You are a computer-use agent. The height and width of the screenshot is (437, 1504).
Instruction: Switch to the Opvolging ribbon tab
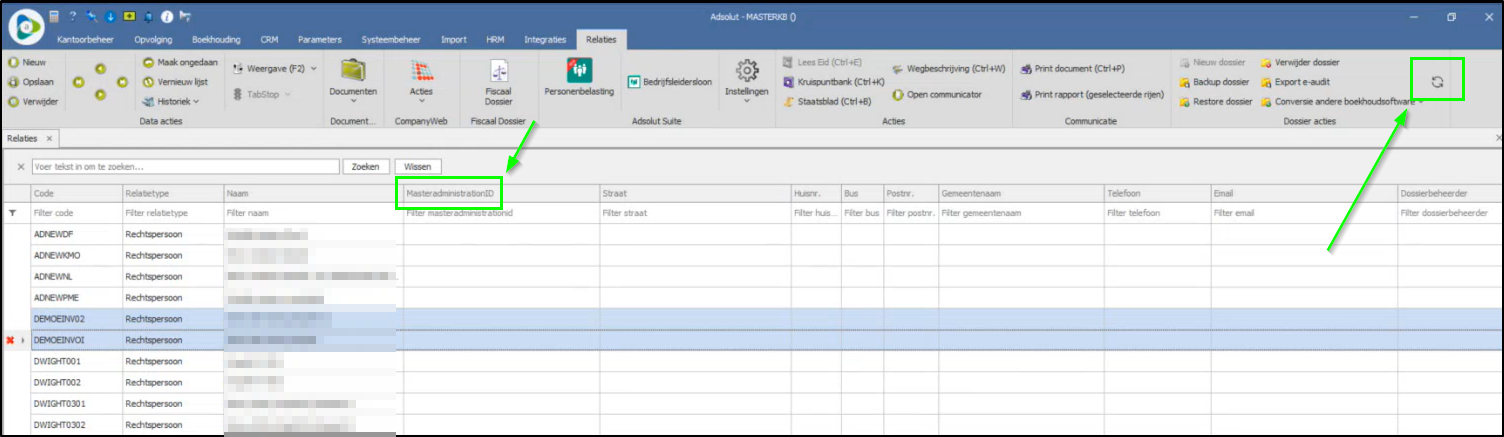coord(153,40)
